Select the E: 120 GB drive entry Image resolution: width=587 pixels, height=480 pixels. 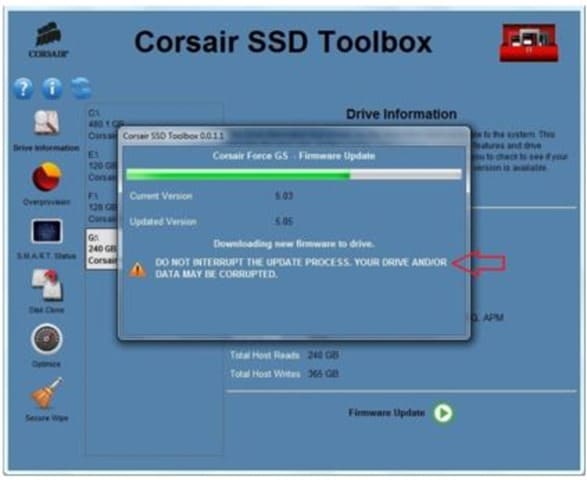(103, 165)
